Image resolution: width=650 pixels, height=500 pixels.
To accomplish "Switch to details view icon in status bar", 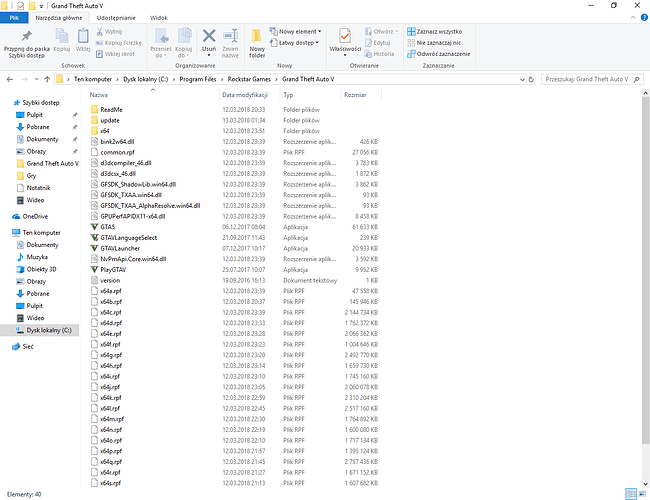I will 631,494.
